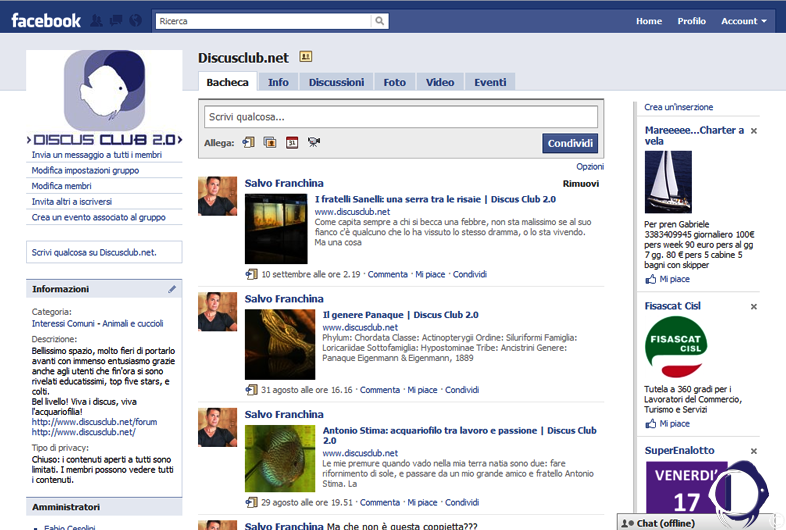Click Rimuovi on the first post
Viewport: 786px width, 530px height.
click(580, 184)
